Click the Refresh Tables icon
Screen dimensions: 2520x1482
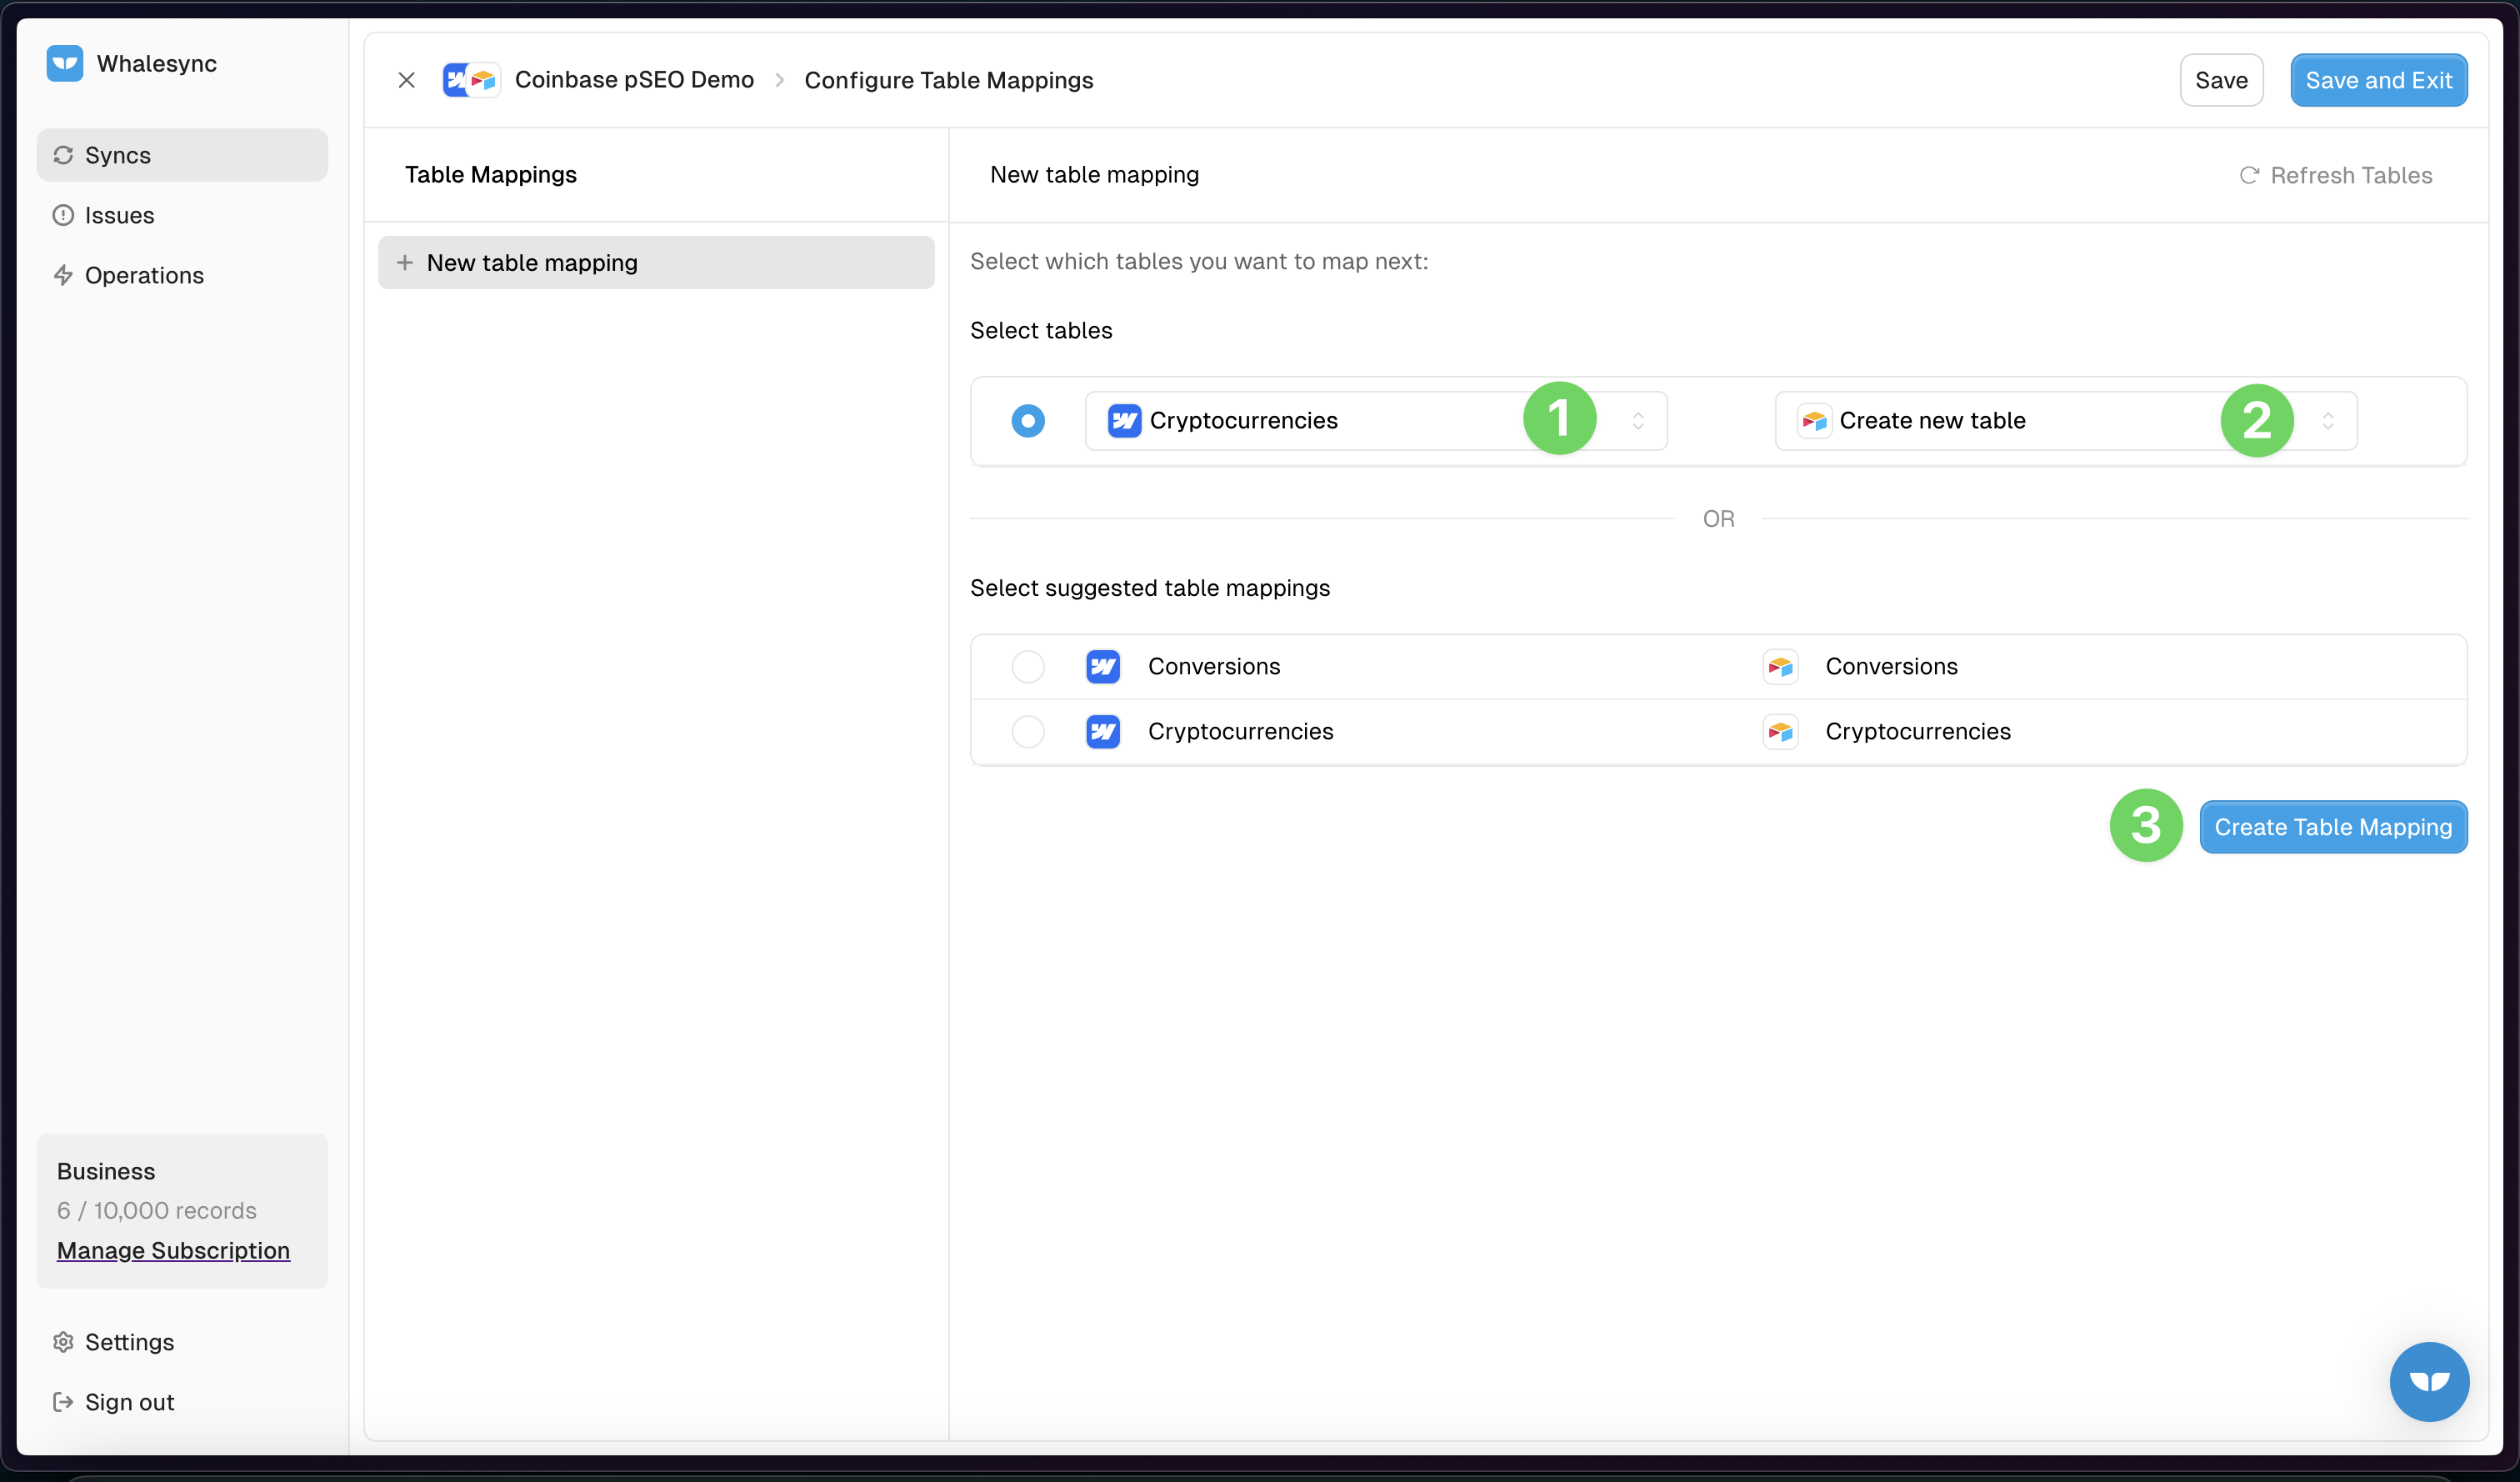[2249, 175]
